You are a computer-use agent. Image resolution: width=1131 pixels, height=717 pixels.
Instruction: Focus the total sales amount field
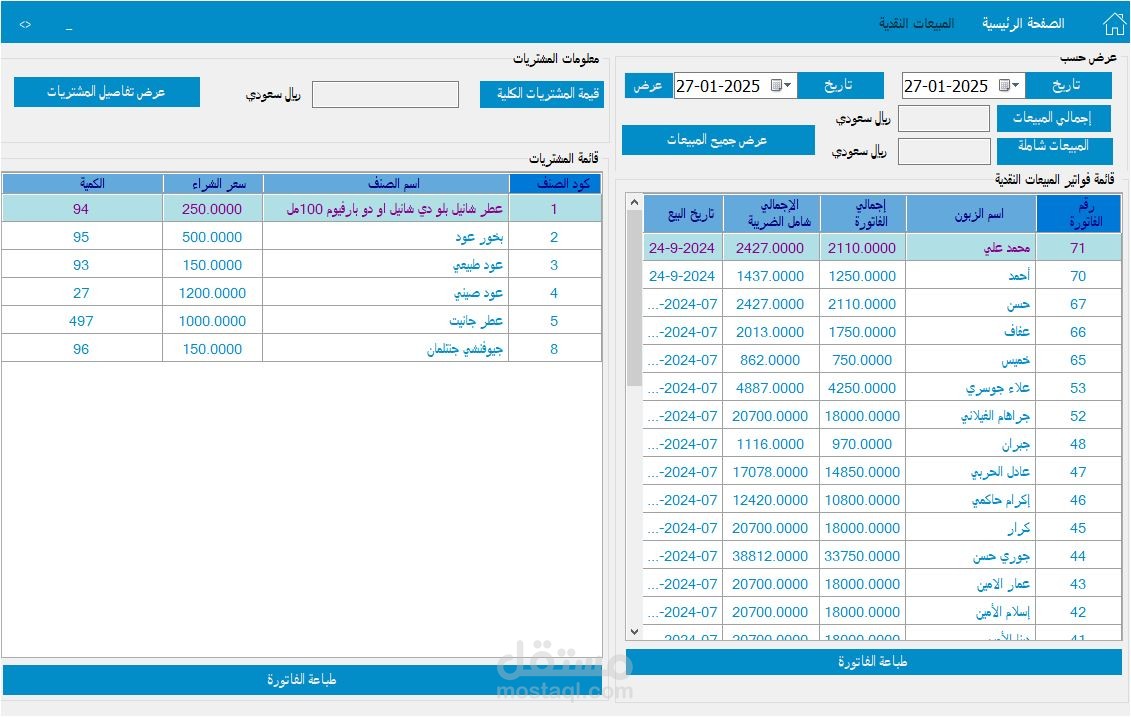pos(943,119)
